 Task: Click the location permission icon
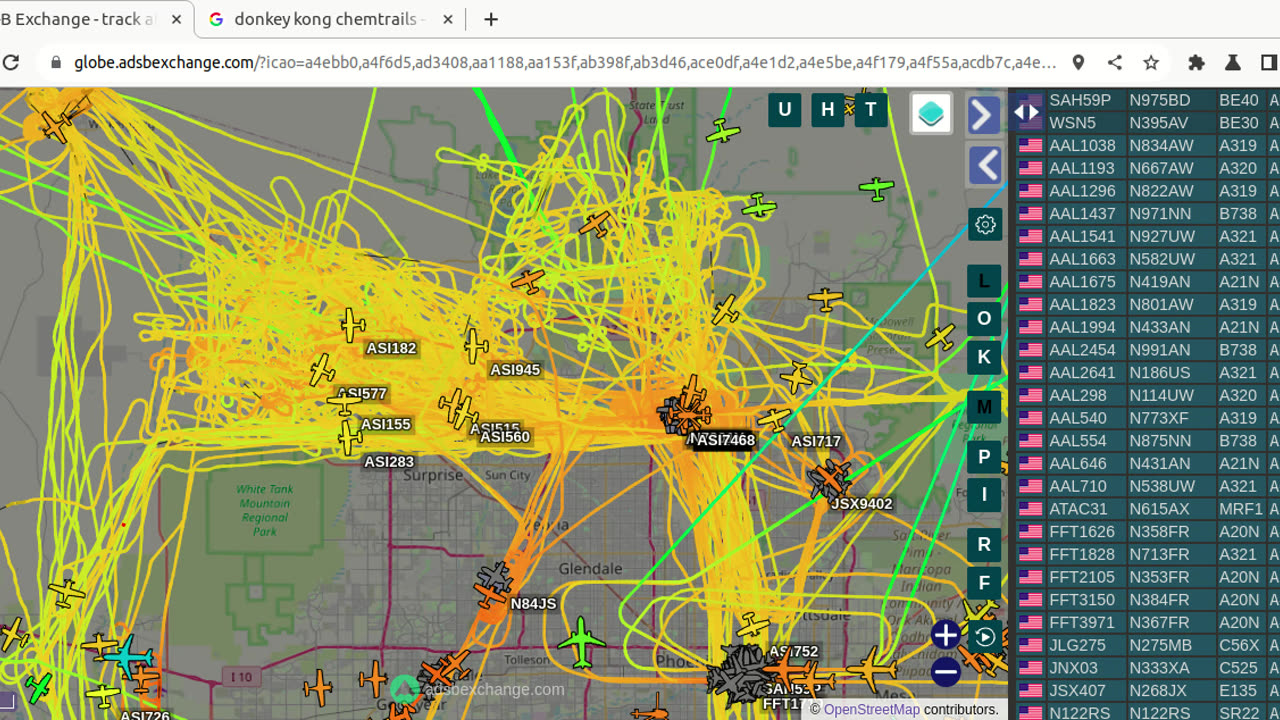pos(1078,62)
